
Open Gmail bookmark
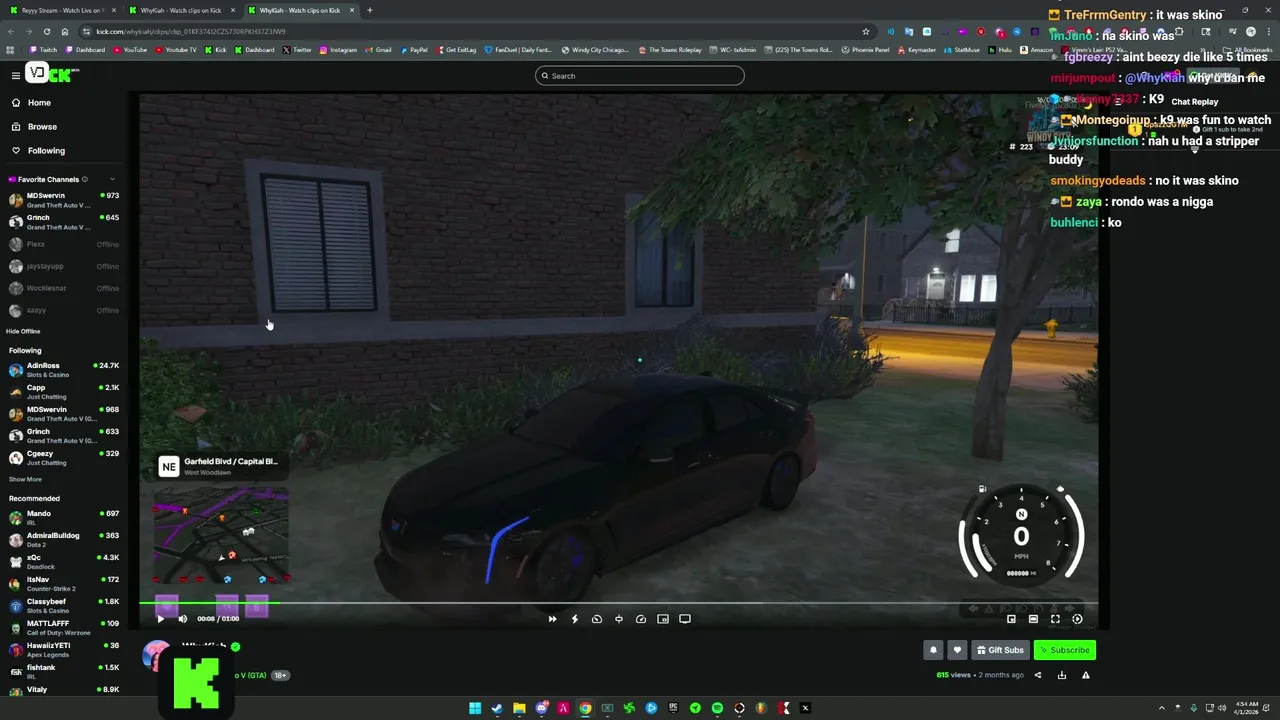pos(378,50)
